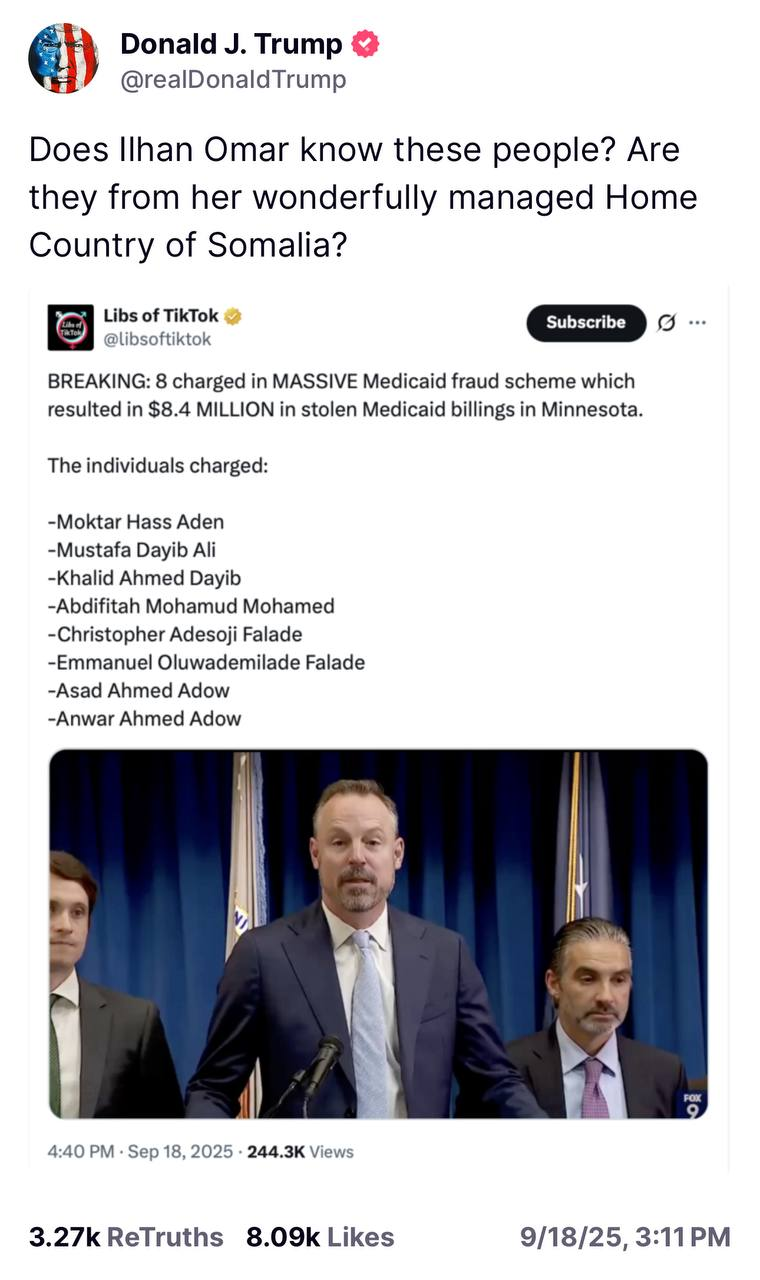The width and height of the screenshot is (760, 1280).
Task: Click the profile avatar beside @realDonaldTrump
Action: pyautogui.click(x=63, y=58)
